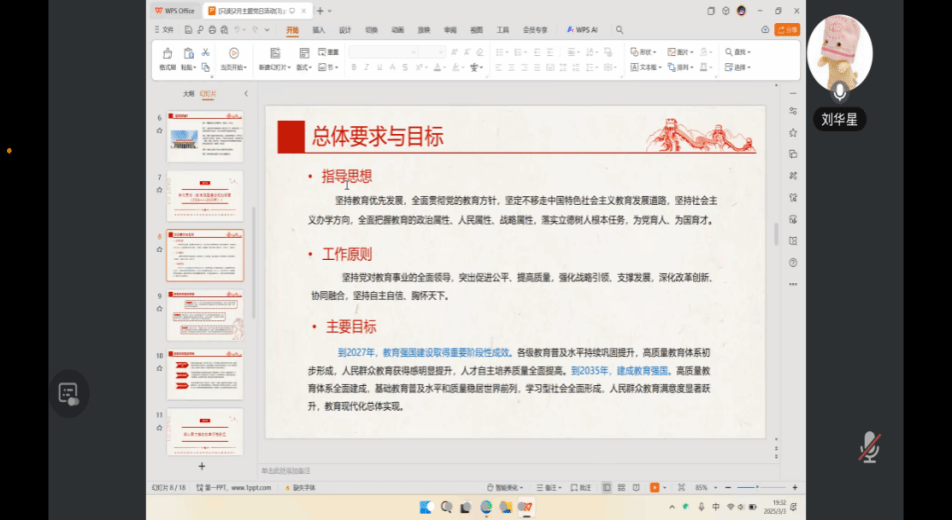Switch to the 大纲 outline tab
The image size is (952, 520).
click(x=188, y=93)
